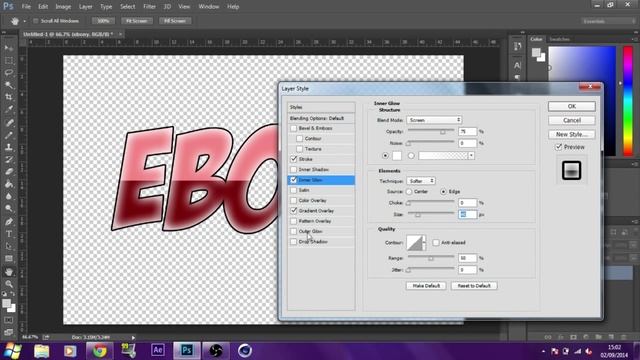Open Google Chrome from the taskbar

click(99, 350)
